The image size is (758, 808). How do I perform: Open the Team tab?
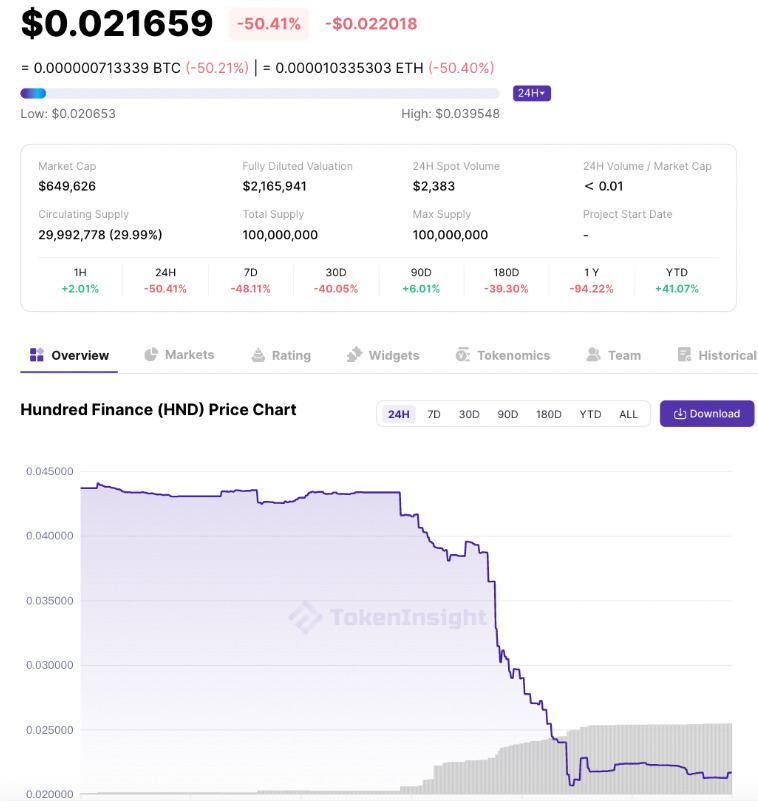(624, 355)
